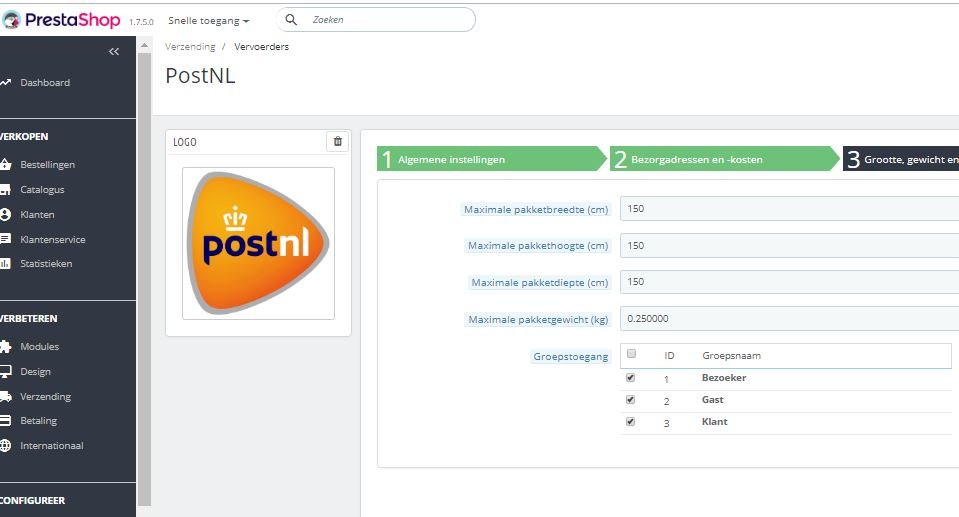Click the search magnifier icon
The height and width of the screenshot is (517, 959).
(x=291, y=20)
